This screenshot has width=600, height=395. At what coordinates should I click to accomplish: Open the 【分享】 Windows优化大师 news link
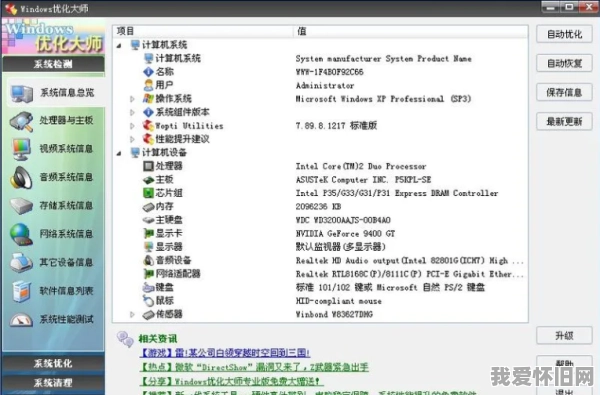coord(232,381)
